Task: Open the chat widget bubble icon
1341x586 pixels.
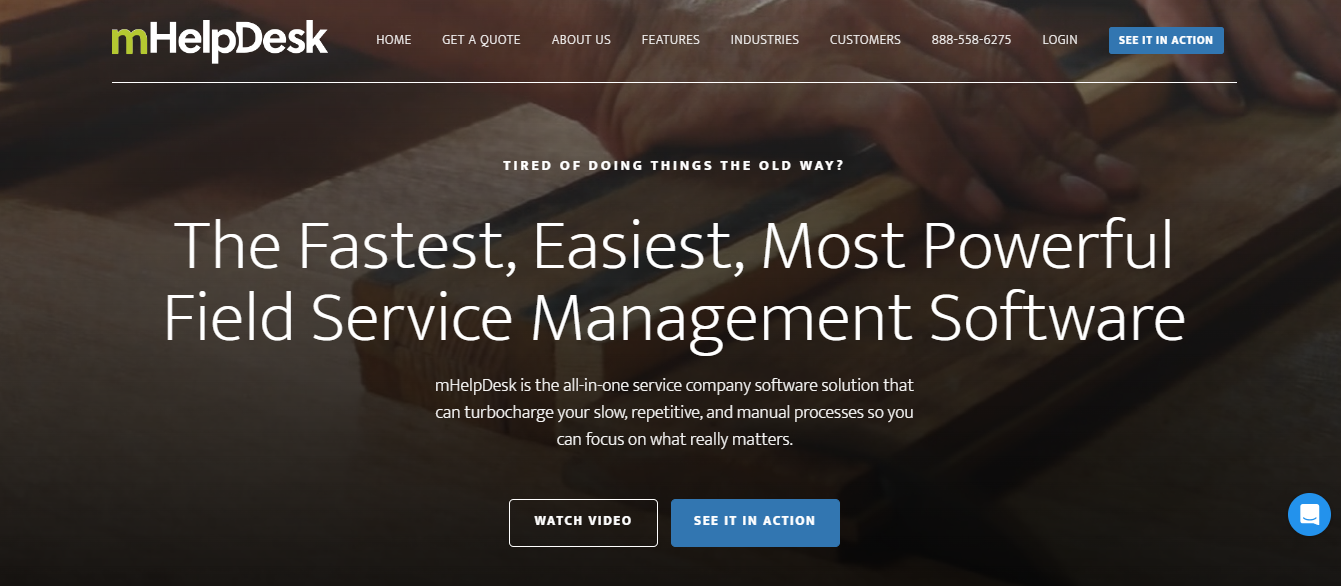Action: (x=1309, y=515)
